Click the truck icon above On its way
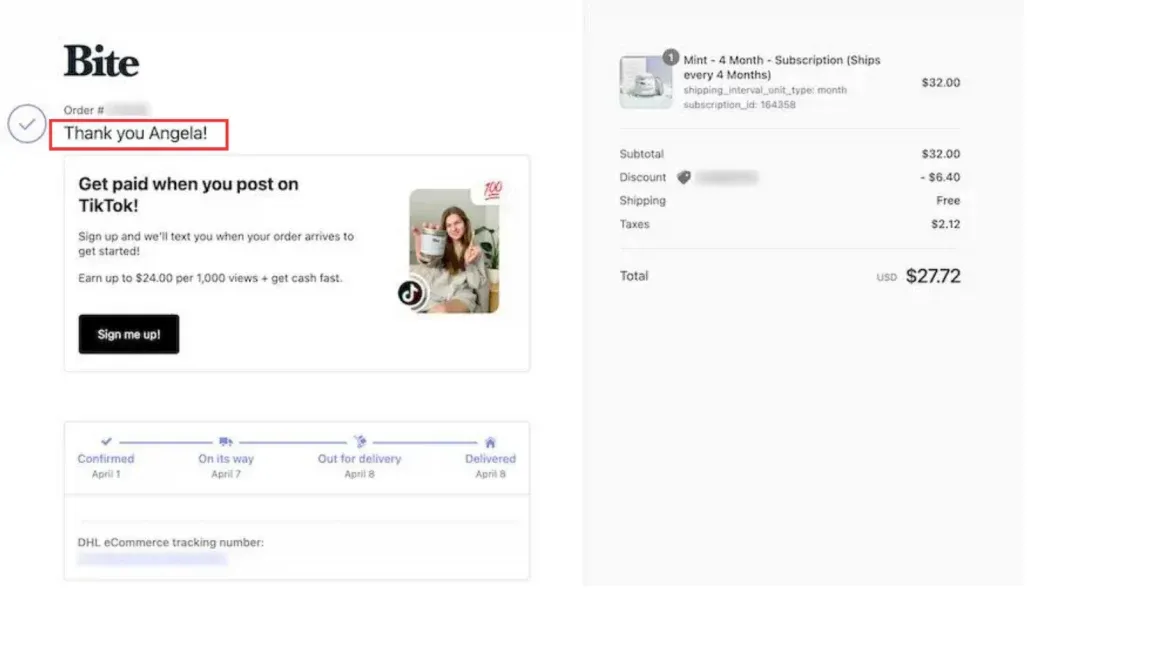Image resolution: width=1152 pixels, height=648 pixels. click(x=226, y=441)
